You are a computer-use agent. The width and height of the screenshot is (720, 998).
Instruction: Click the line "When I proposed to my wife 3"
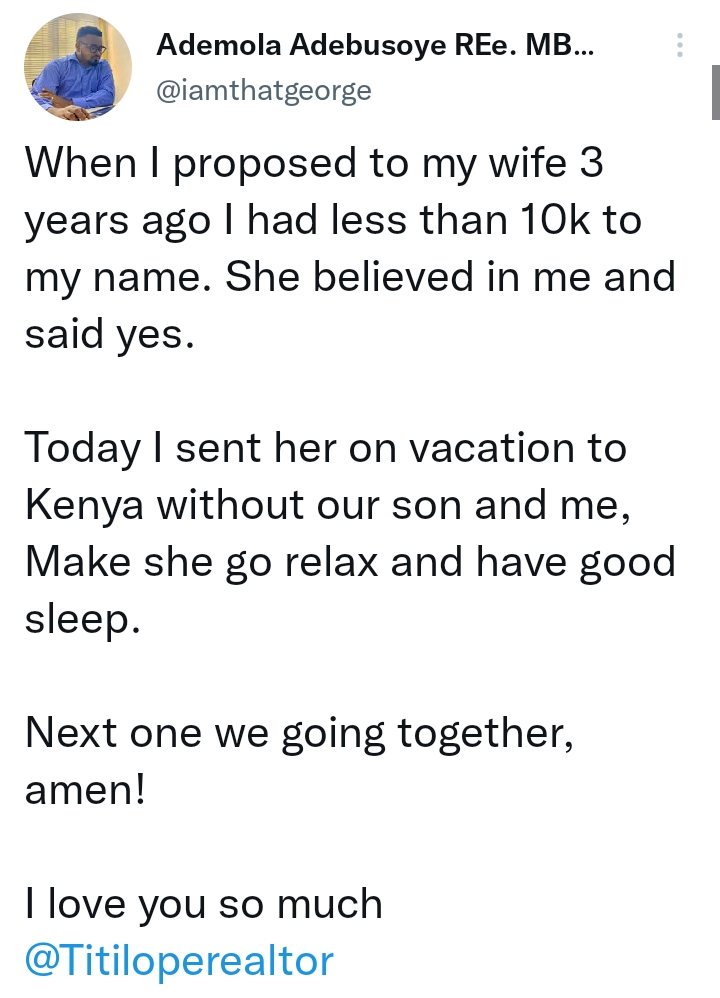pos(314,163)
